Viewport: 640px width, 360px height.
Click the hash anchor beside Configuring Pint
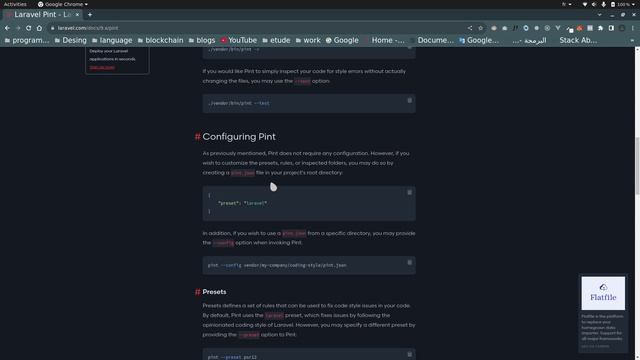(198, 137)
